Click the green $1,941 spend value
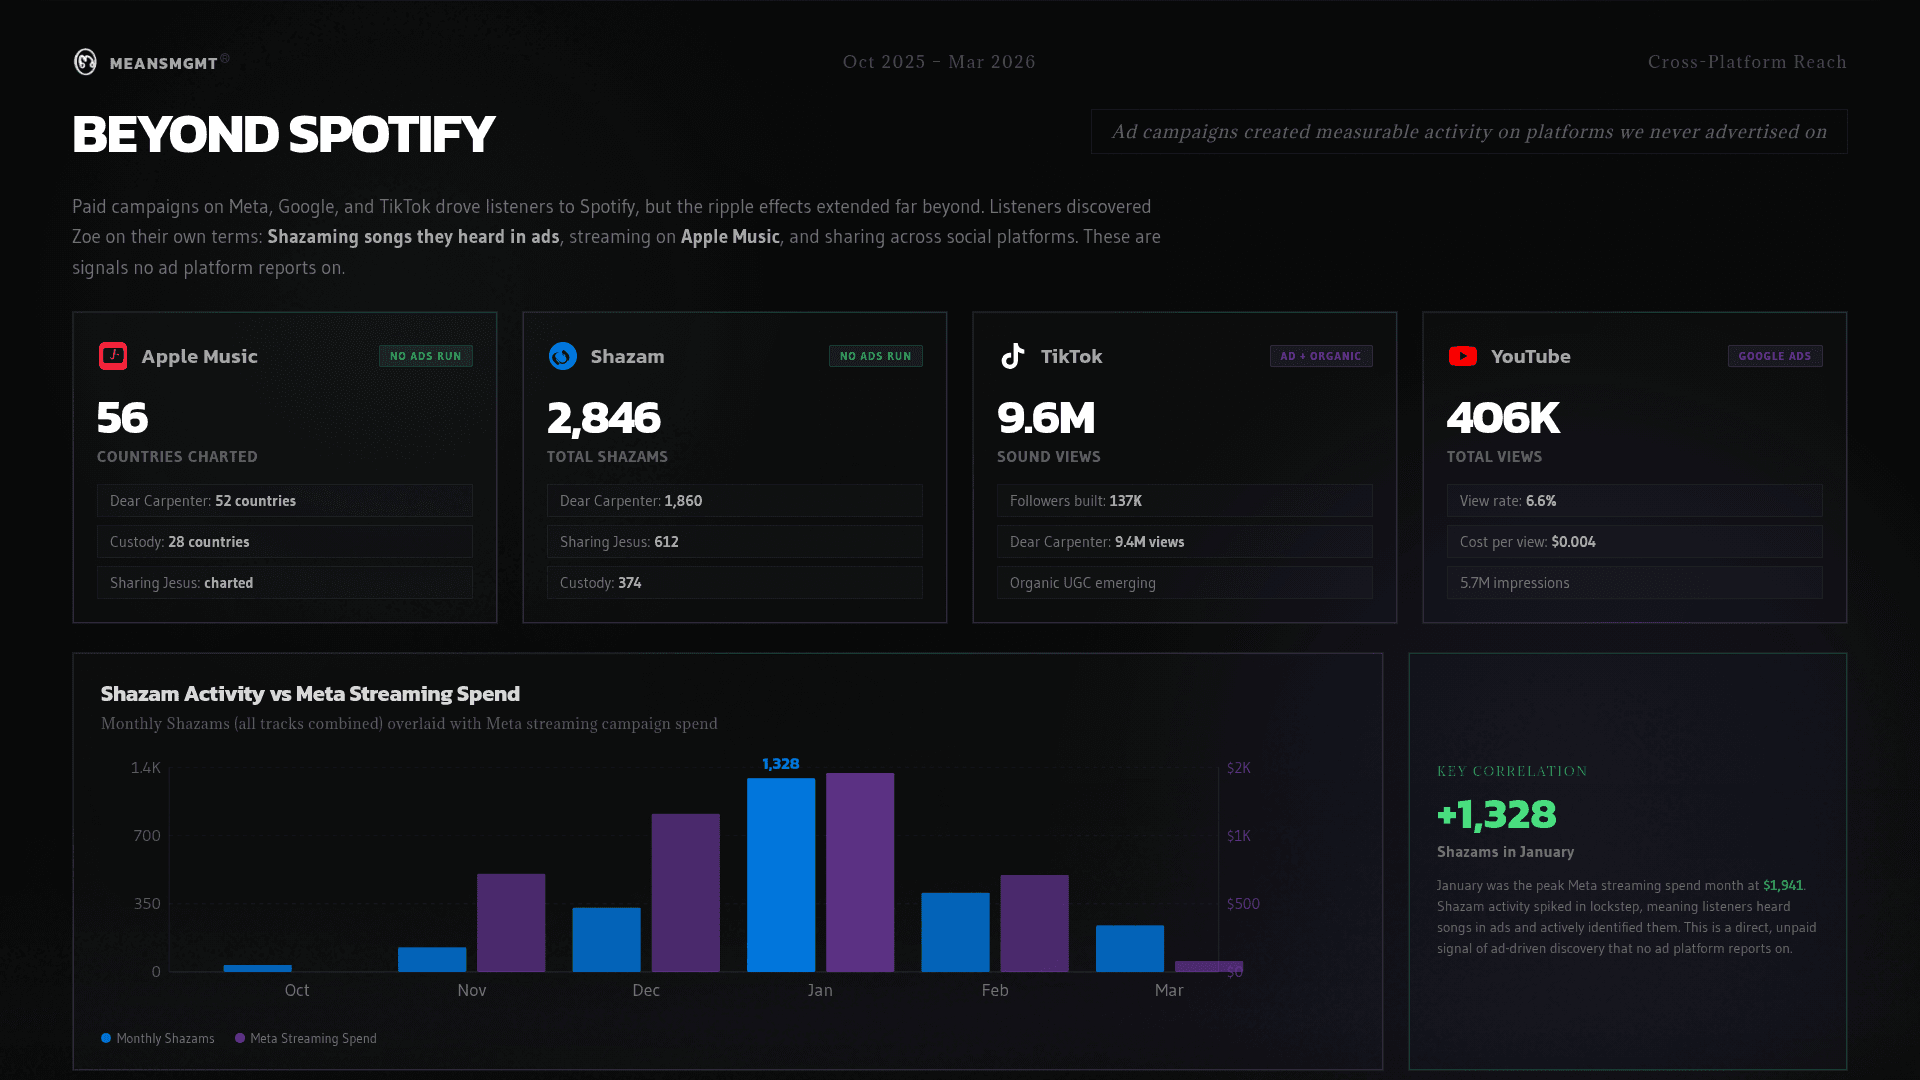This screenshot has height=1080, width=1920. pos(1783,885)
